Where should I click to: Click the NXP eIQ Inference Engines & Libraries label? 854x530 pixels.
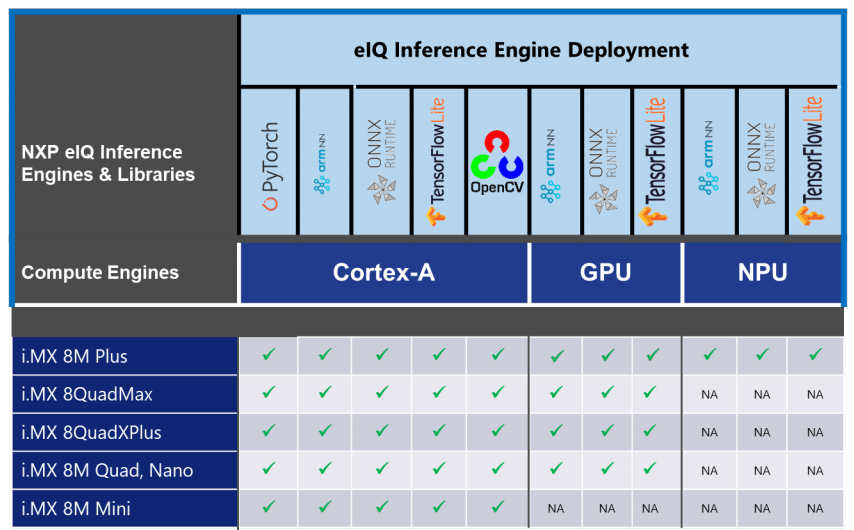[x=108, y=163]
